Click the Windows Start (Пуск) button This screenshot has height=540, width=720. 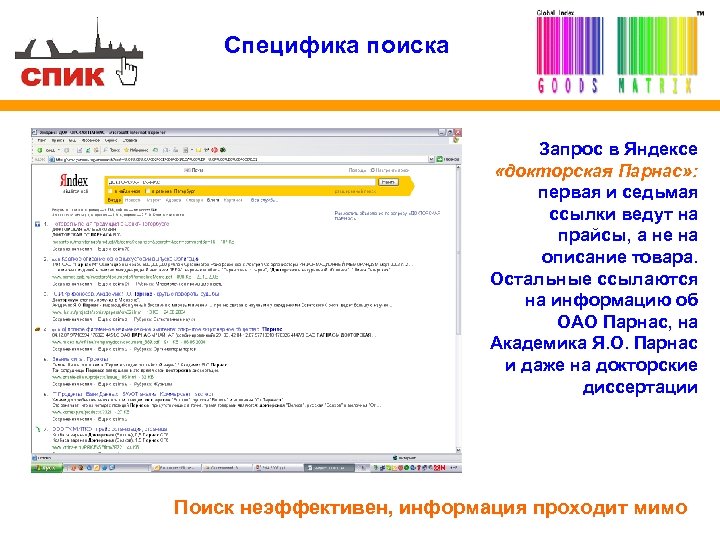[x=46, y=468]
